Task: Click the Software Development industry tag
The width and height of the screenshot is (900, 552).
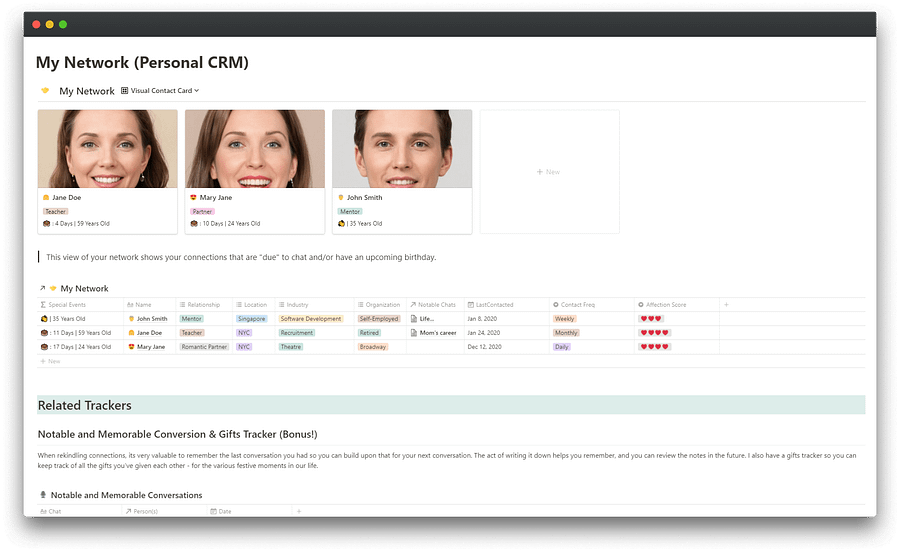Action: pyautogui.click(x=311, y=318)
